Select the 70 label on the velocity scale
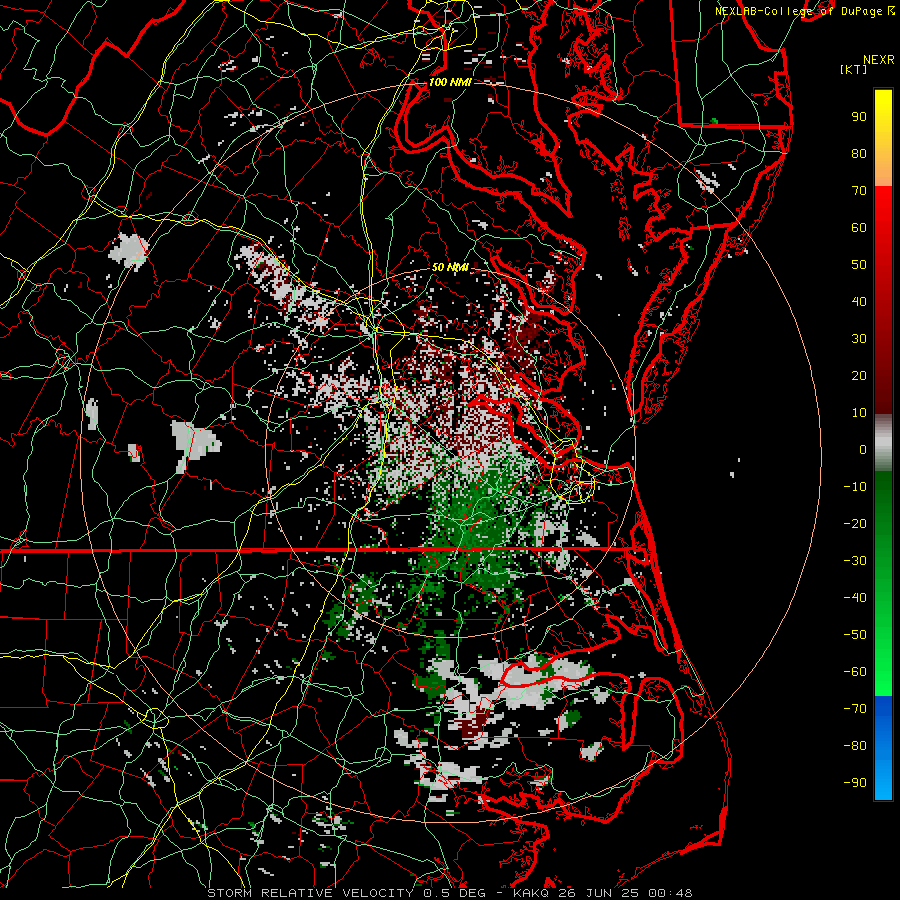 coord(859,191)
